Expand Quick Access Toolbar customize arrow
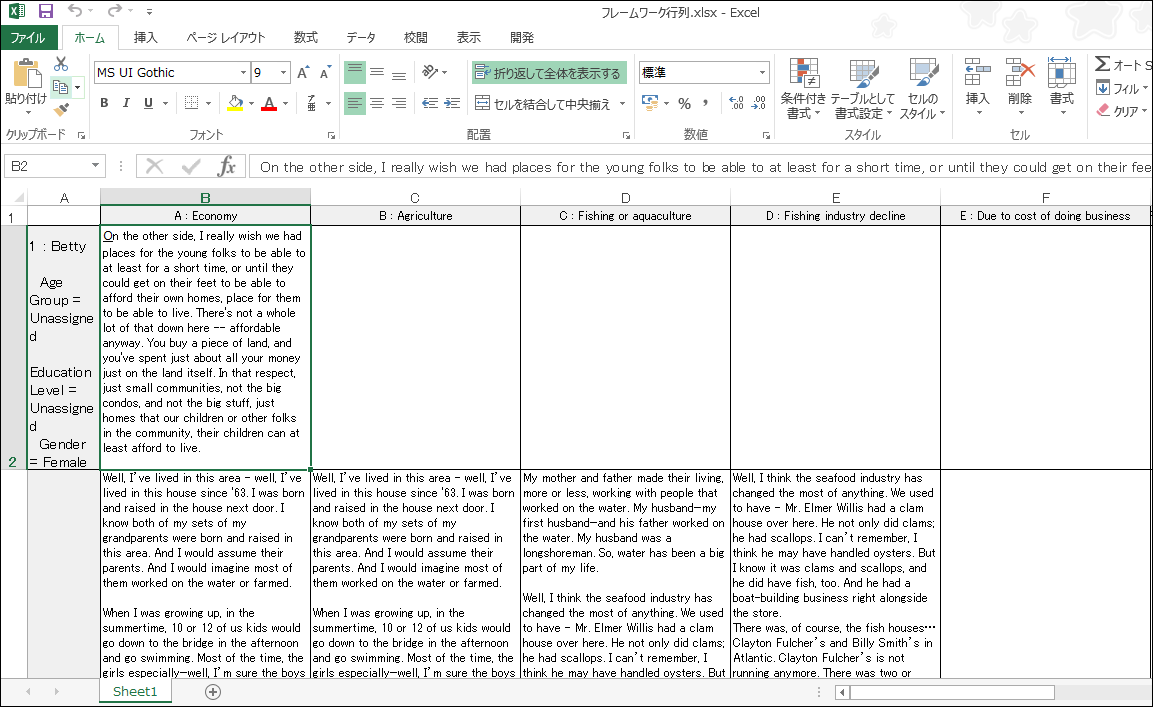 tap(149, 12)
